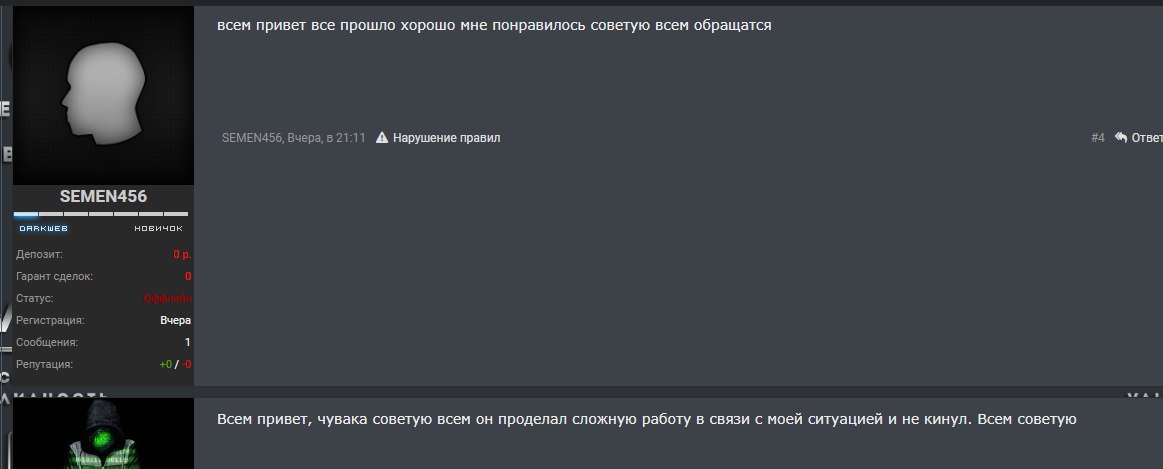The width and height of the screenshot is (1163, 469).
Task: Click the warning triangle icon beside Нарушение правил
Action: (x=382, y=137)
